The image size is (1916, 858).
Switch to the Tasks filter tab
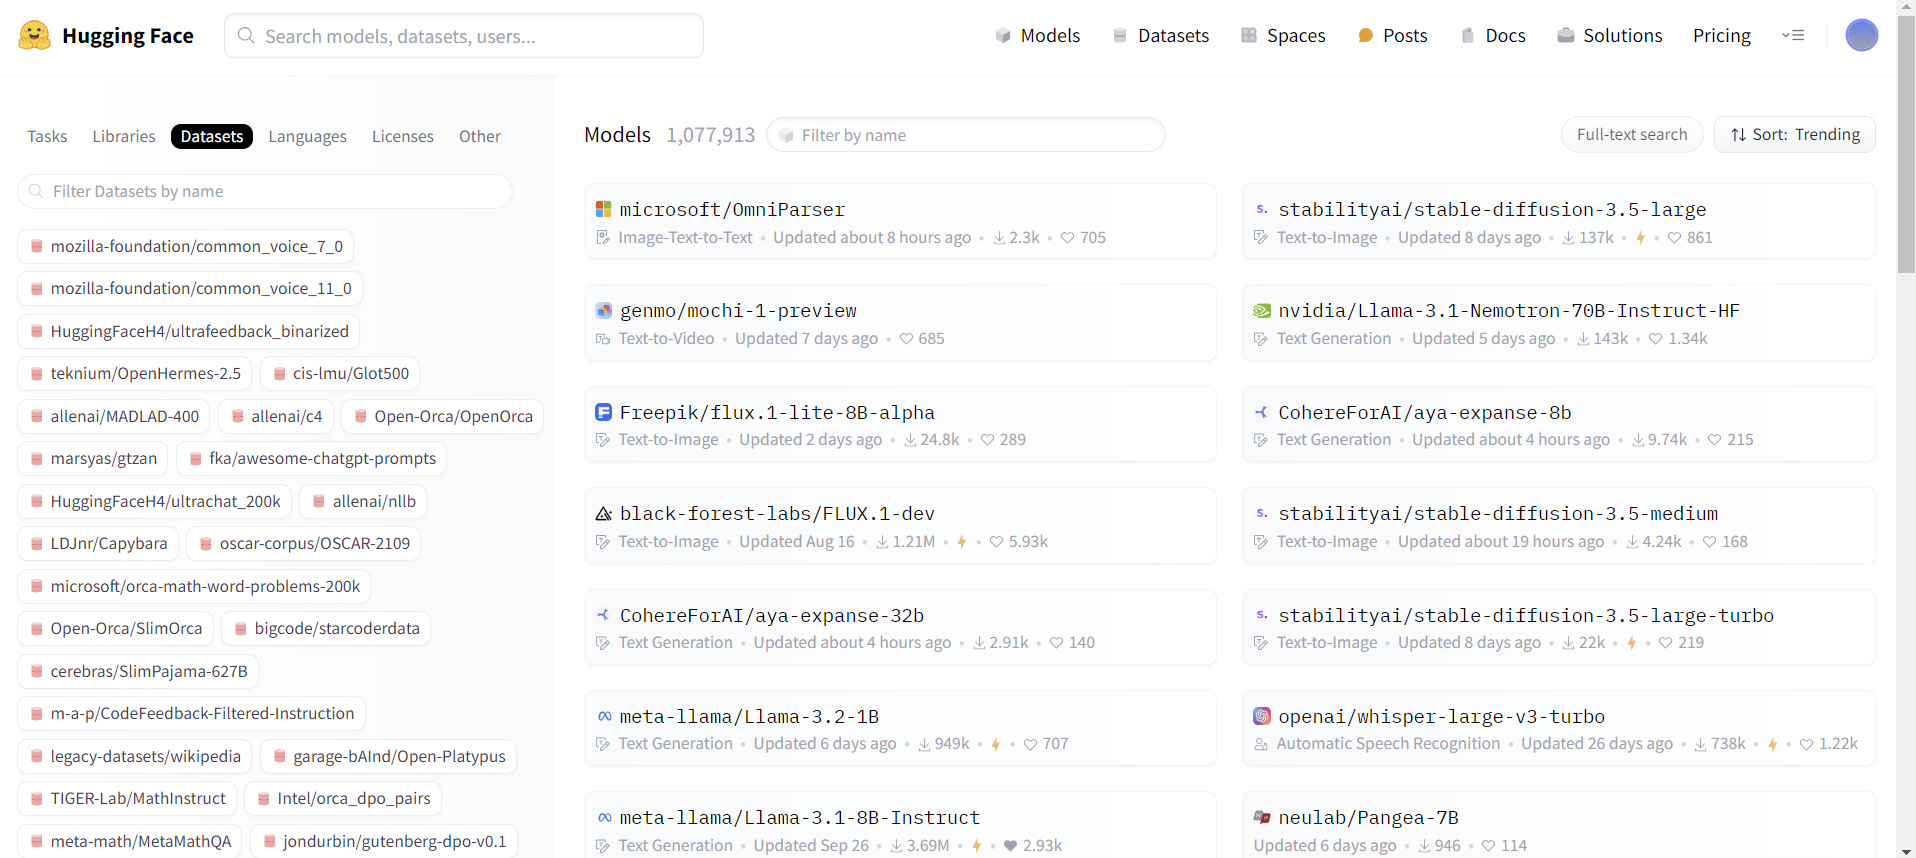47,136
